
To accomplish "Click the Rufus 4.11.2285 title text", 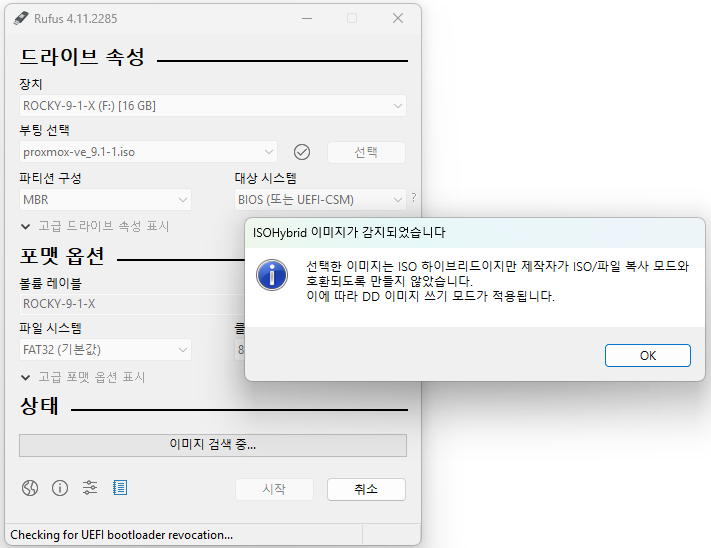I will pos(76,19).
